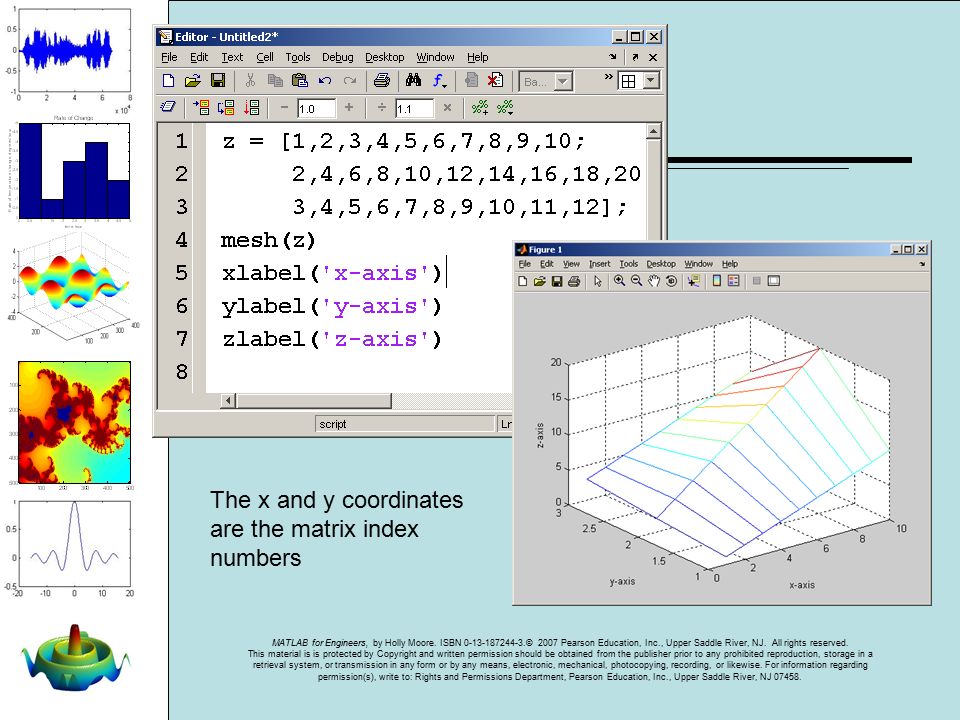This screenshot has height=720, width=960.
Task: Undo last edit in the Editor toolbar
Action: 324,81
